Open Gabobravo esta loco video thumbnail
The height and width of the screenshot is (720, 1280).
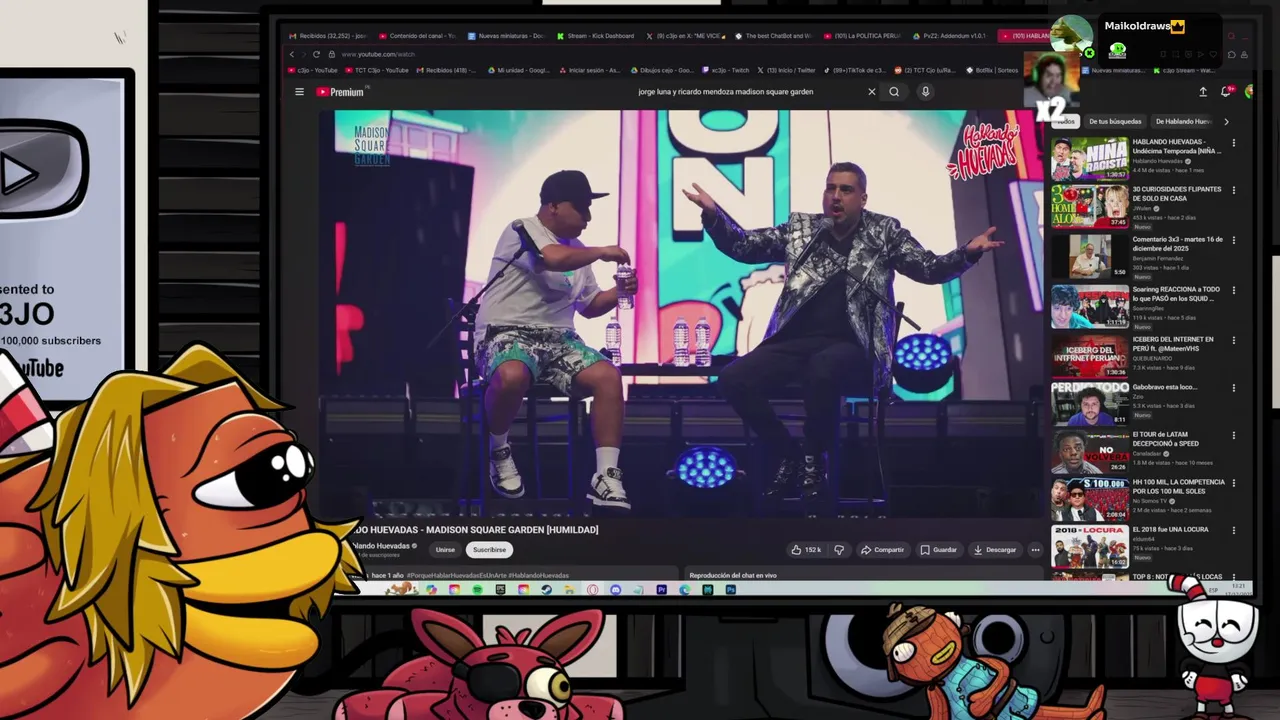(1089, 404)
